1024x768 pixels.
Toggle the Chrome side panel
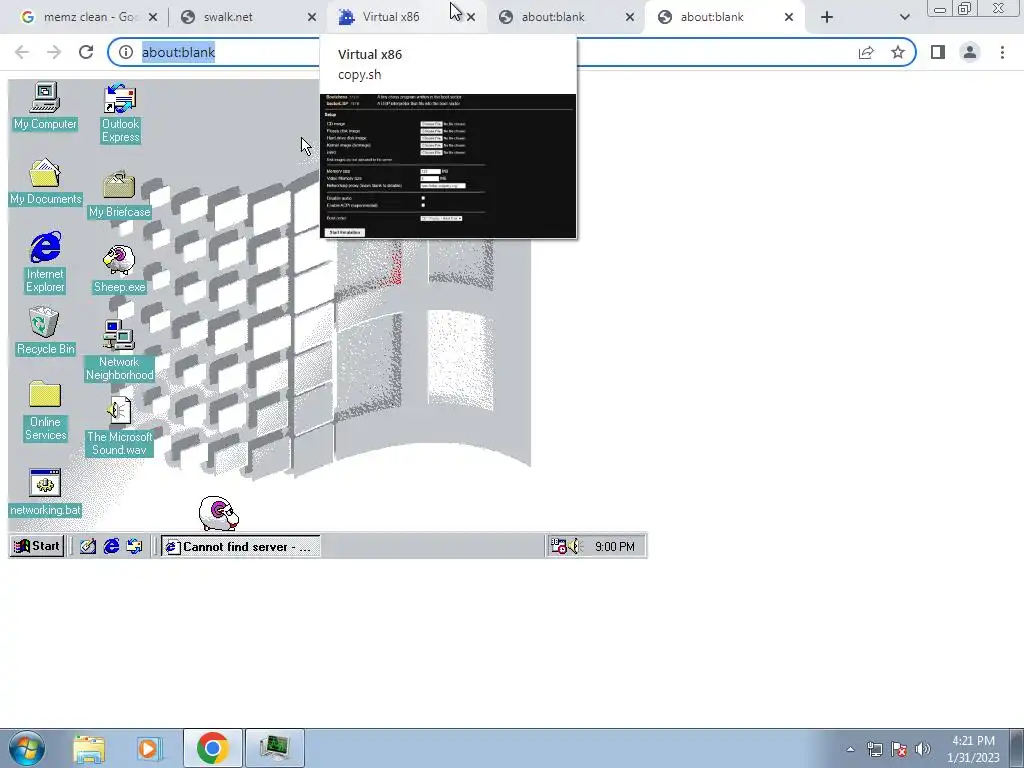(x=938, y=52)
